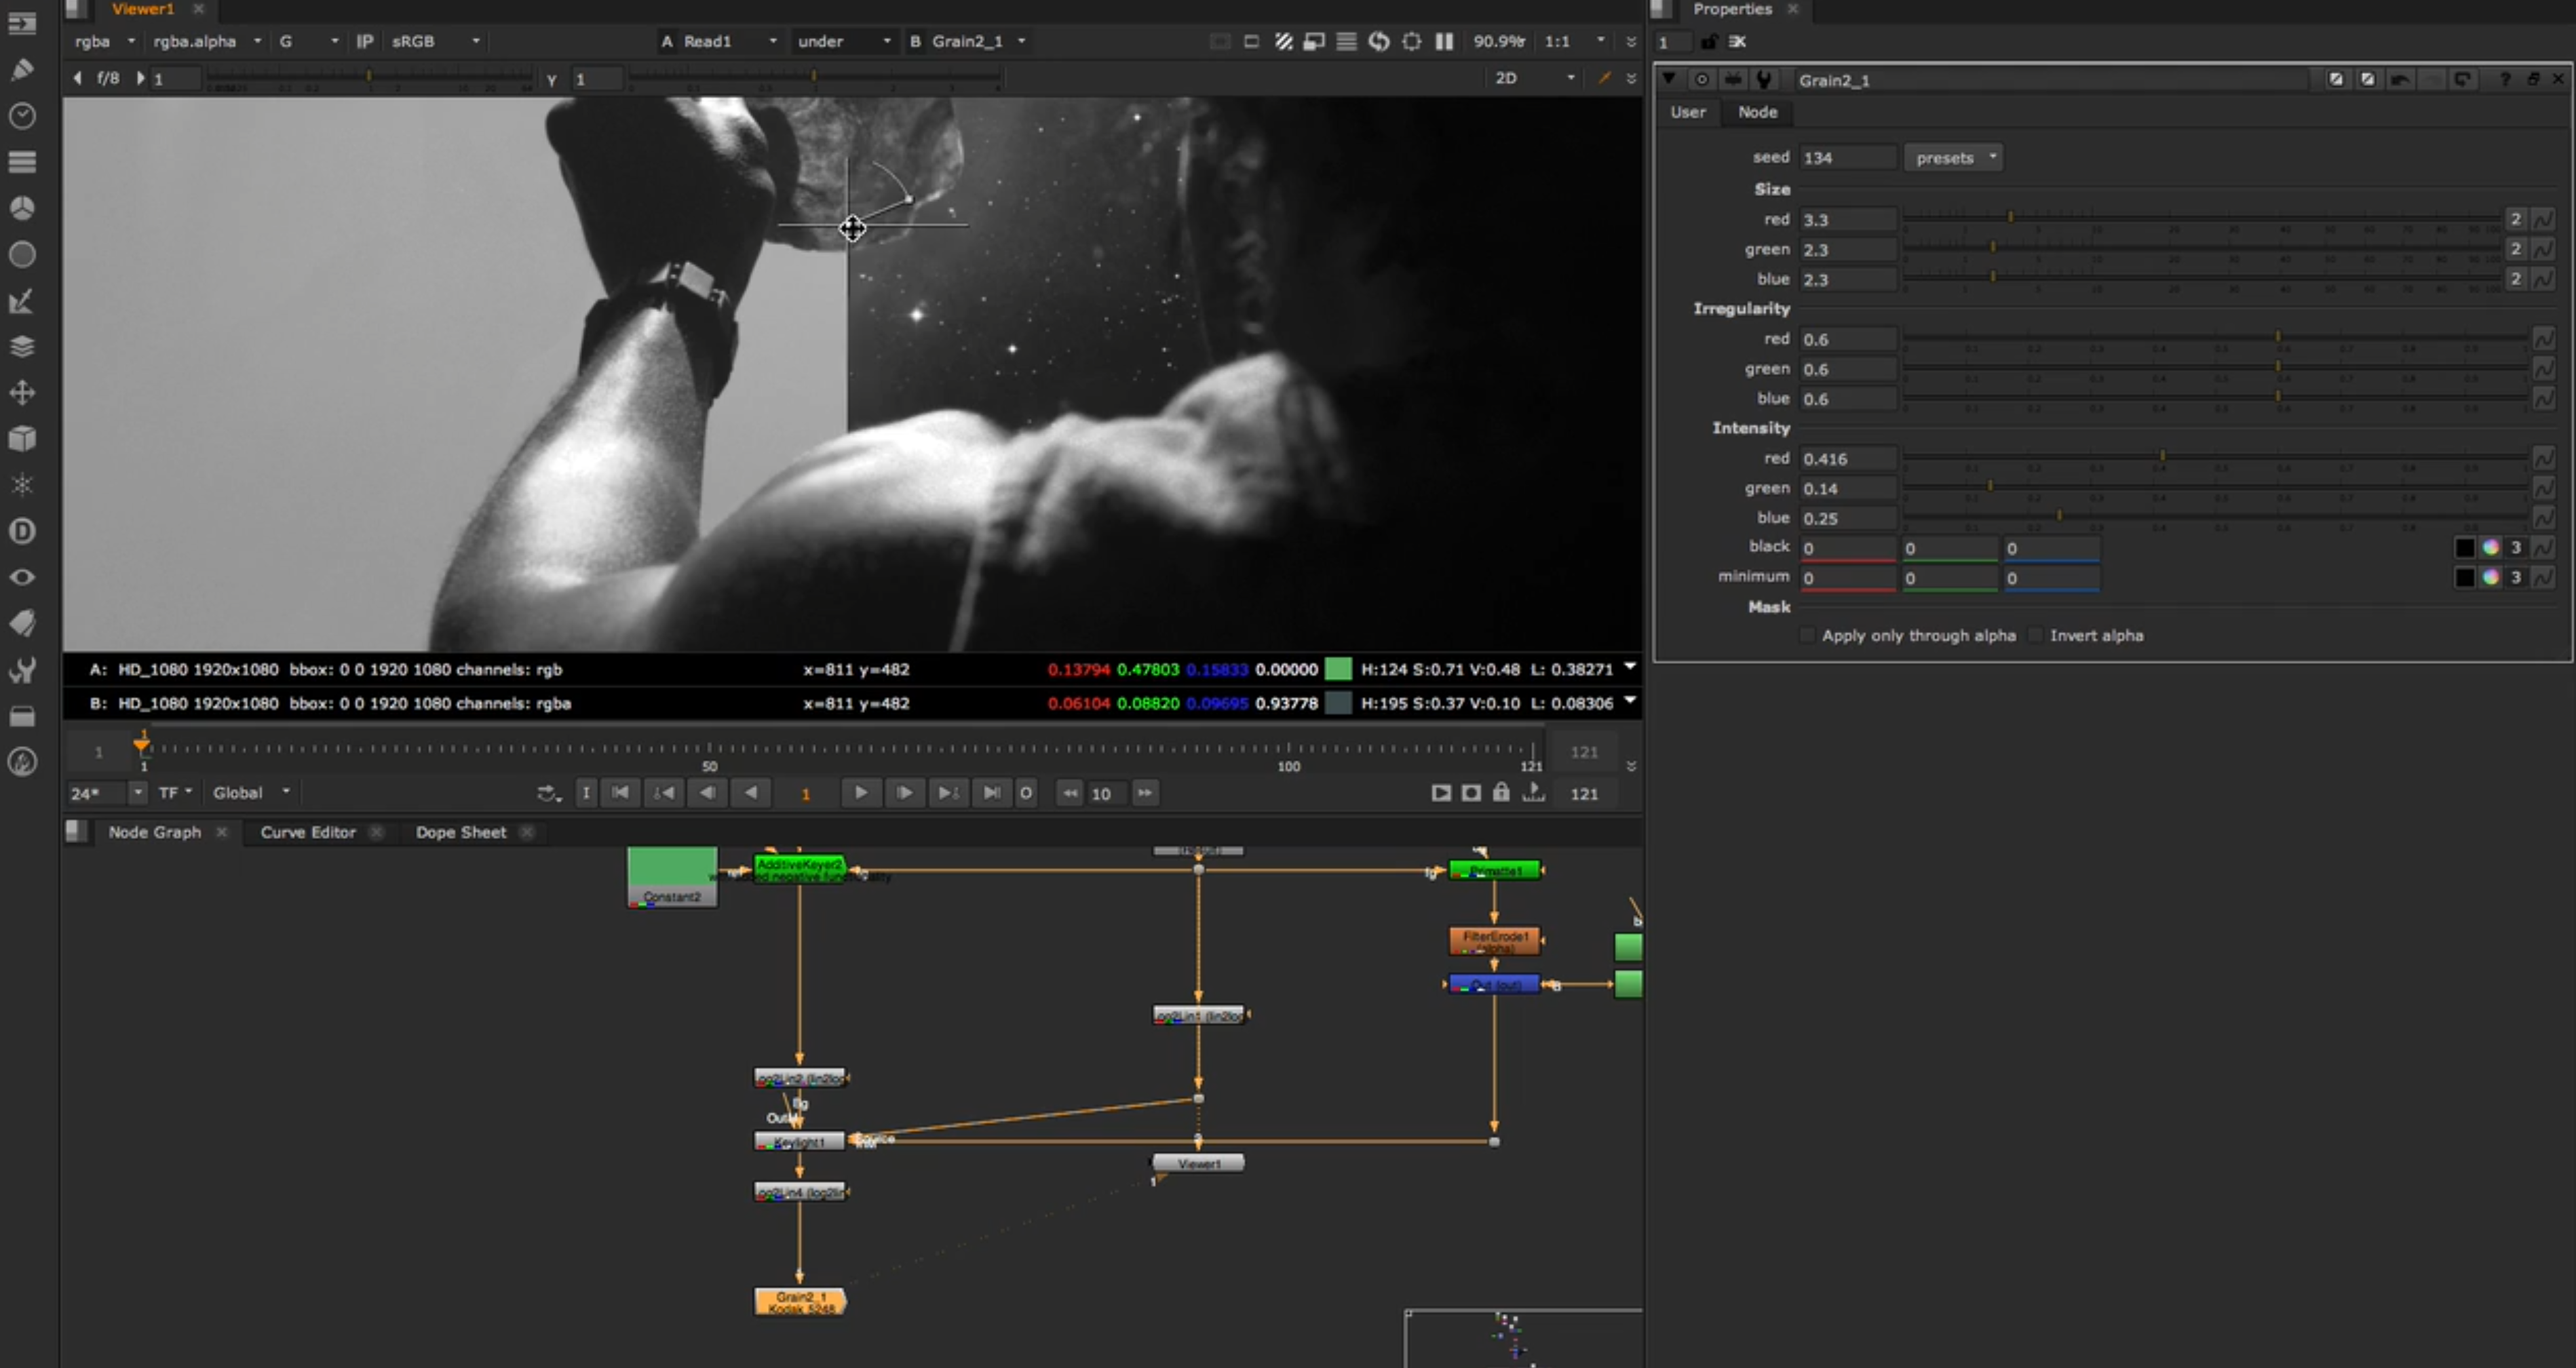
Task: Click the lock icon in timeline controls
Action: (1501, 793)
